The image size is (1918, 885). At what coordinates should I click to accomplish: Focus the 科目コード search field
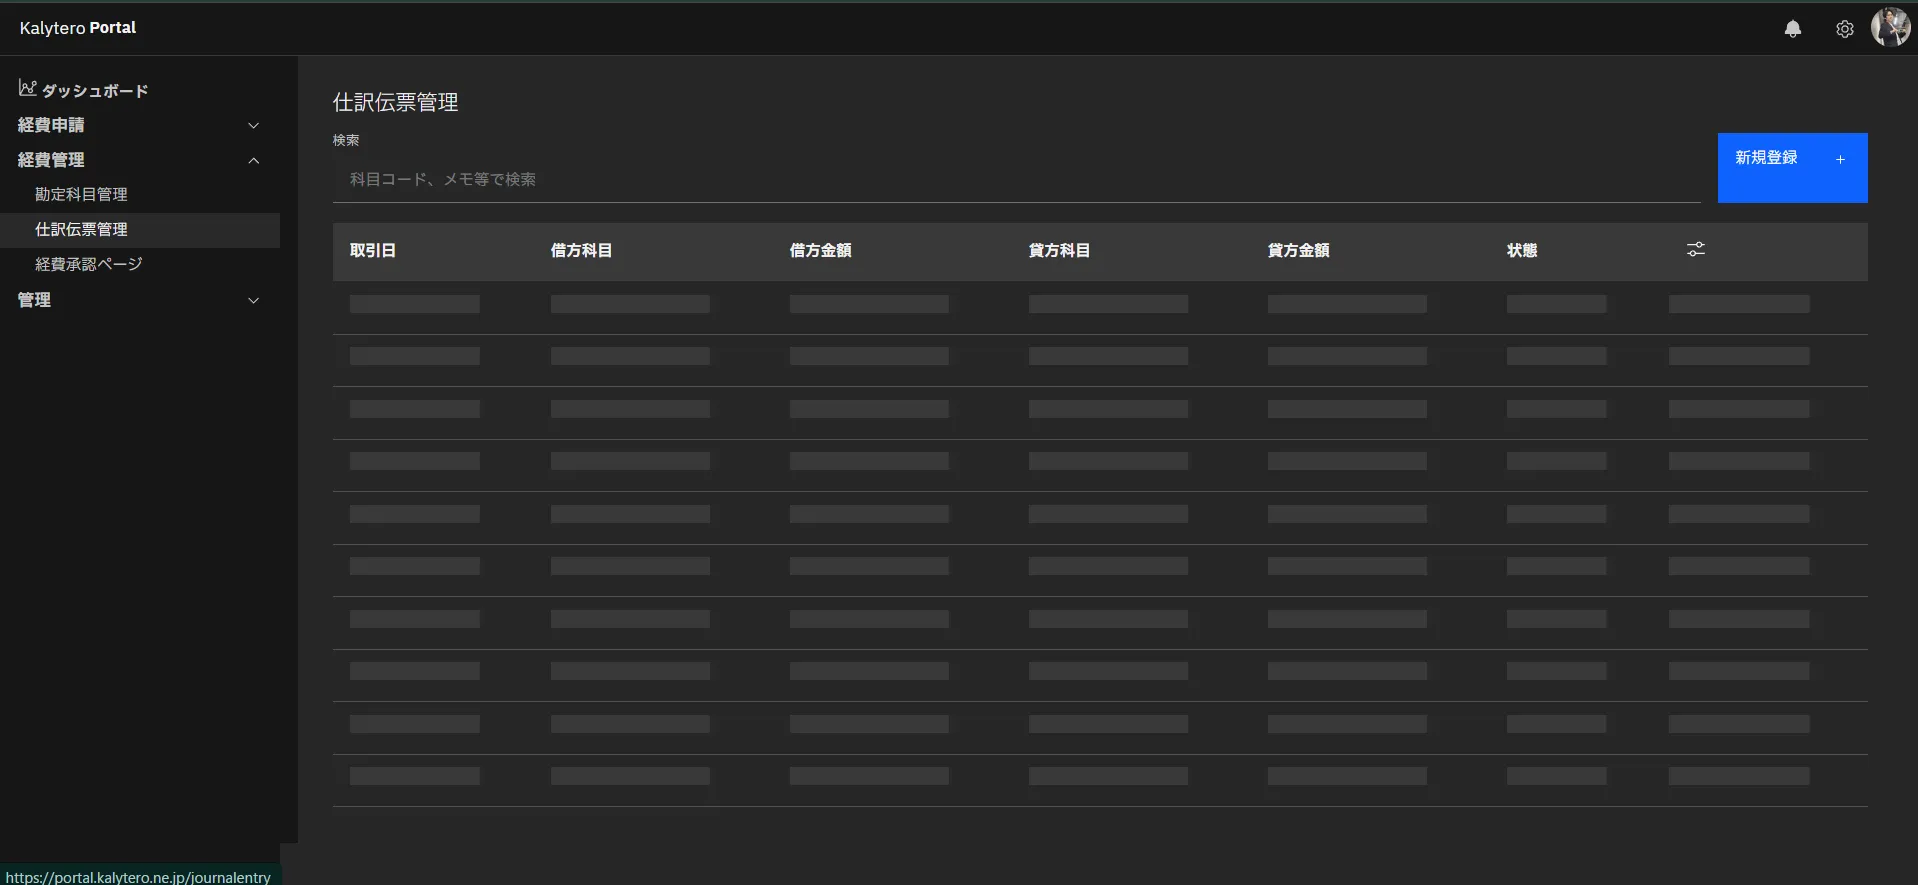pos(1015,180)
